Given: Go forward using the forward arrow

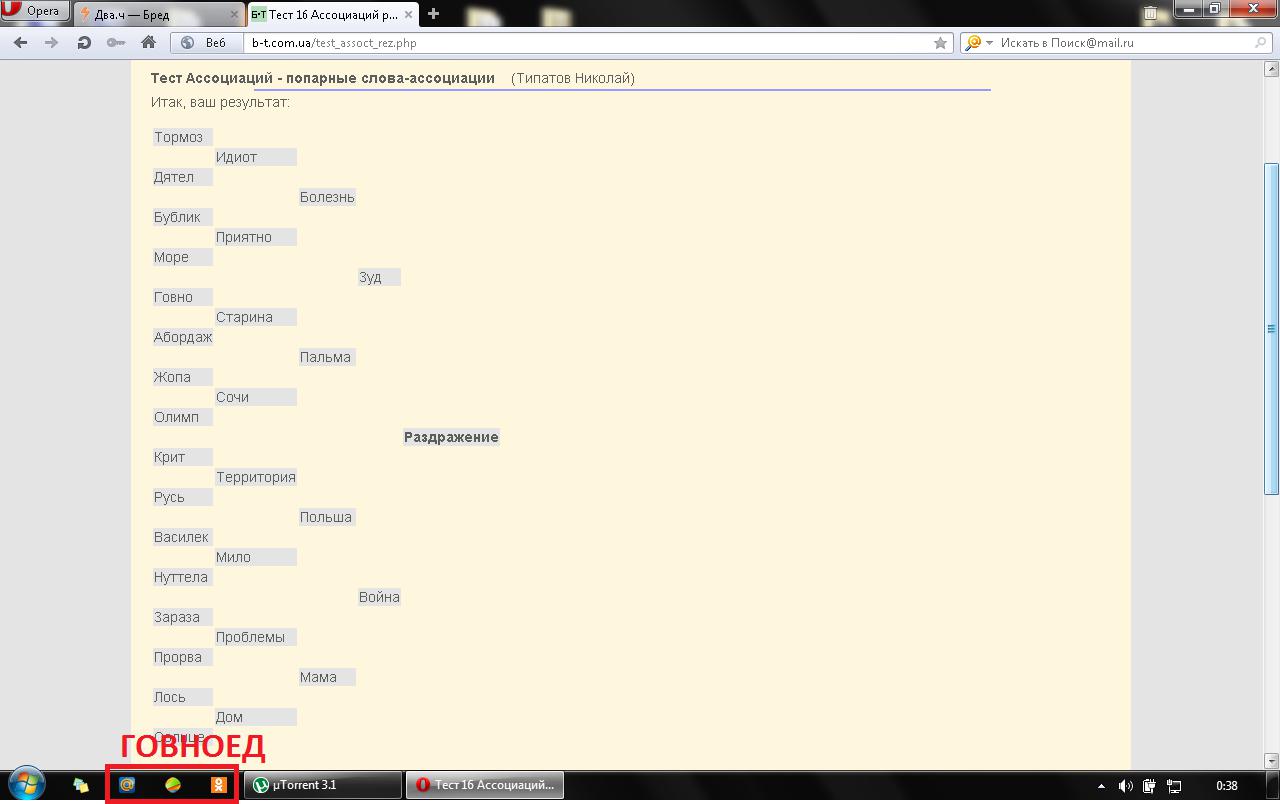Looking at the screenshot, I should tap(52, 43).
